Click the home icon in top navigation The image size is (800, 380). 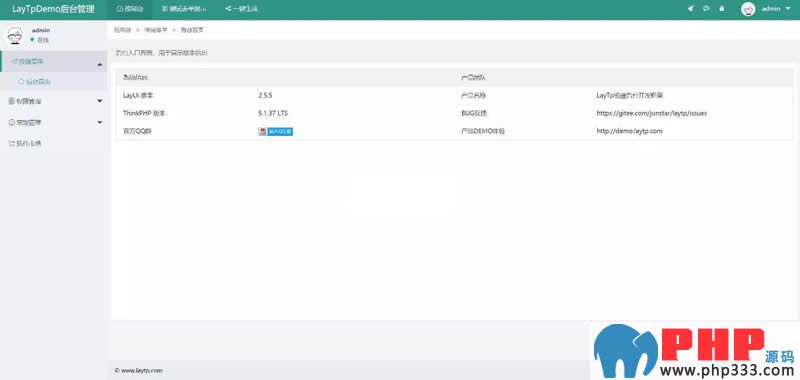coord(120,9)
